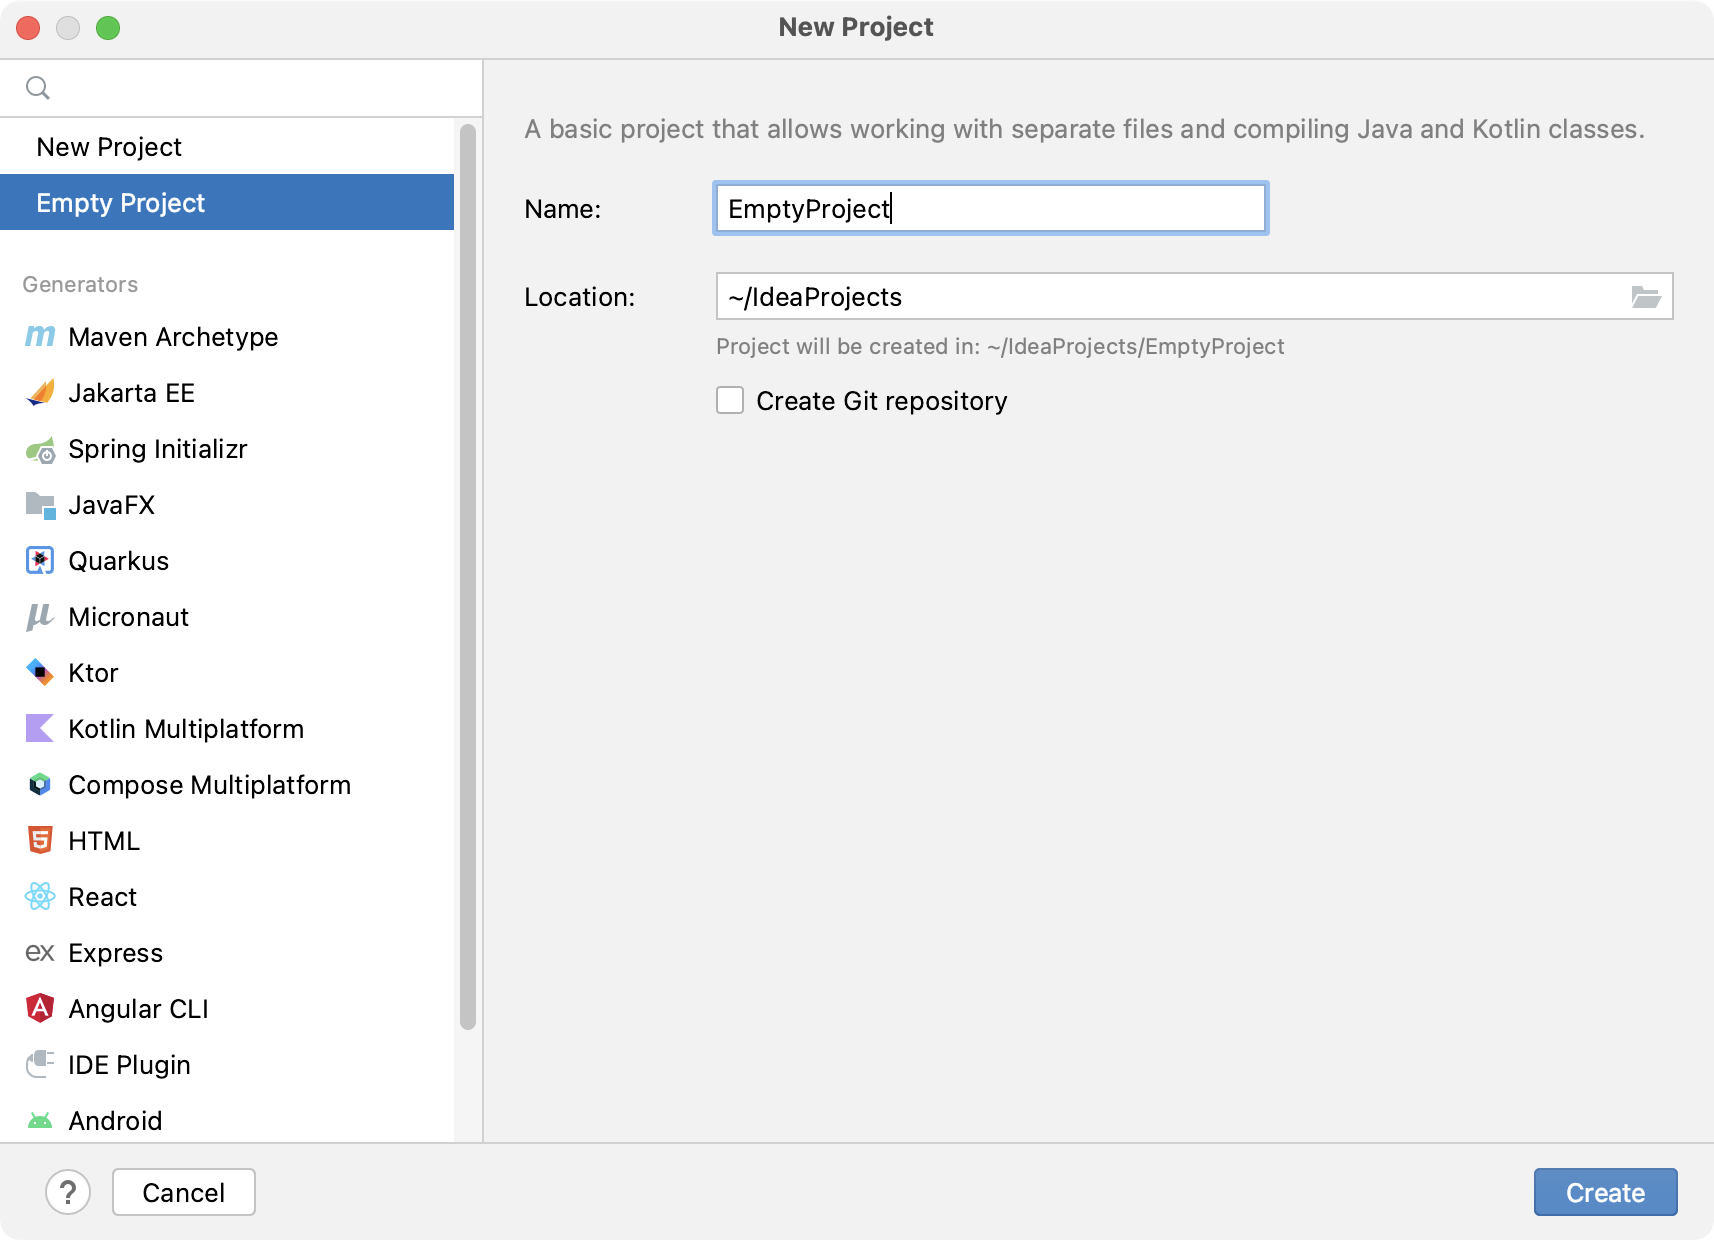
Task: Click the Angular CLI shield icon
Action: pyautogui.click(x=40, y=1008)
